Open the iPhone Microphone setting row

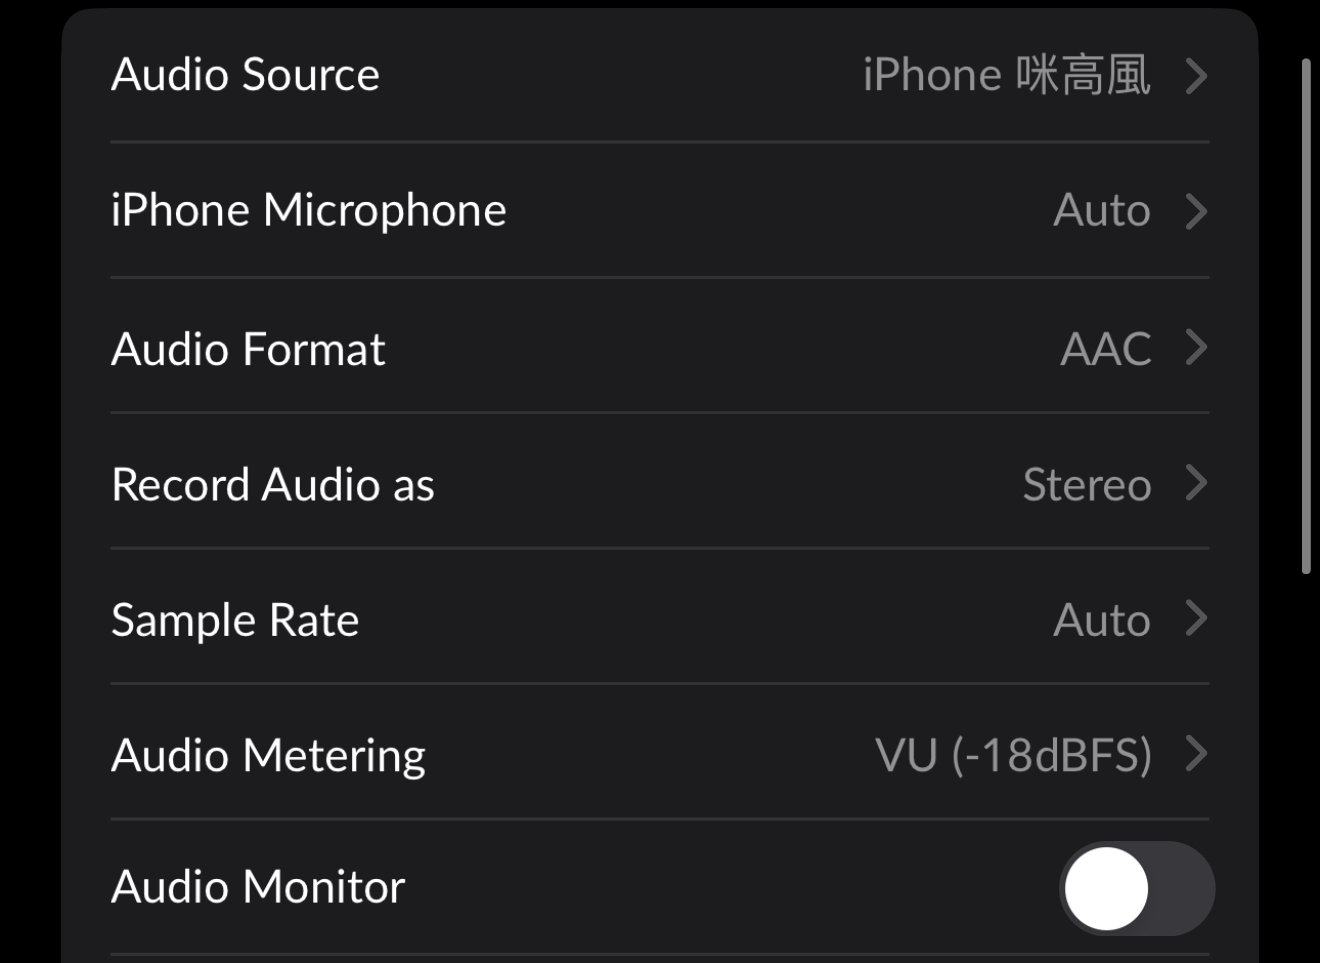coord(660,210)
